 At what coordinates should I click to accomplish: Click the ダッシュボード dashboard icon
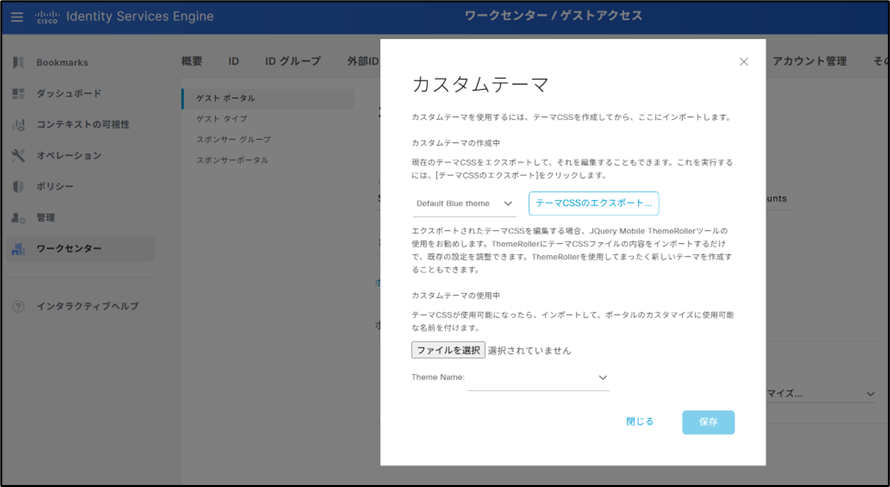18,94
